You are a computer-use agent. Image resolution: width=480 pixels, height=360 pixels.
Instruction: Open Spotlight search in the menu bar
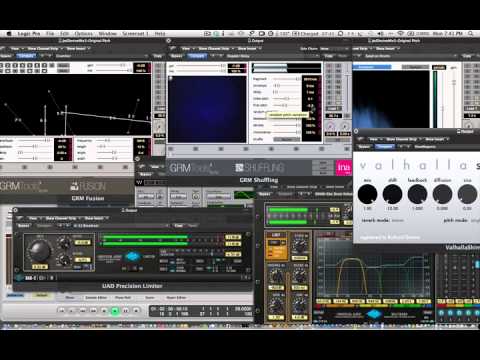471,34
